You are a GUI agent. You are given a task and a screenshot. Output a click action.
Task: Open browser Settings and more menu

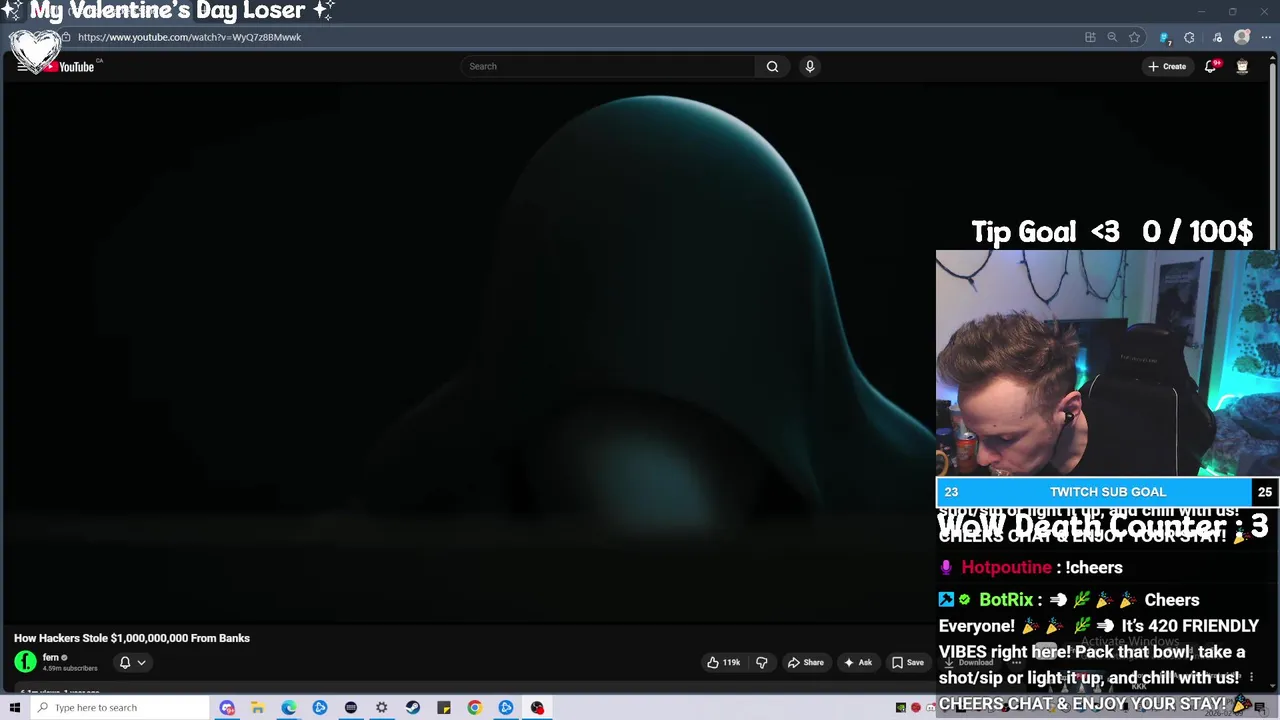(x=1266, y=37)
